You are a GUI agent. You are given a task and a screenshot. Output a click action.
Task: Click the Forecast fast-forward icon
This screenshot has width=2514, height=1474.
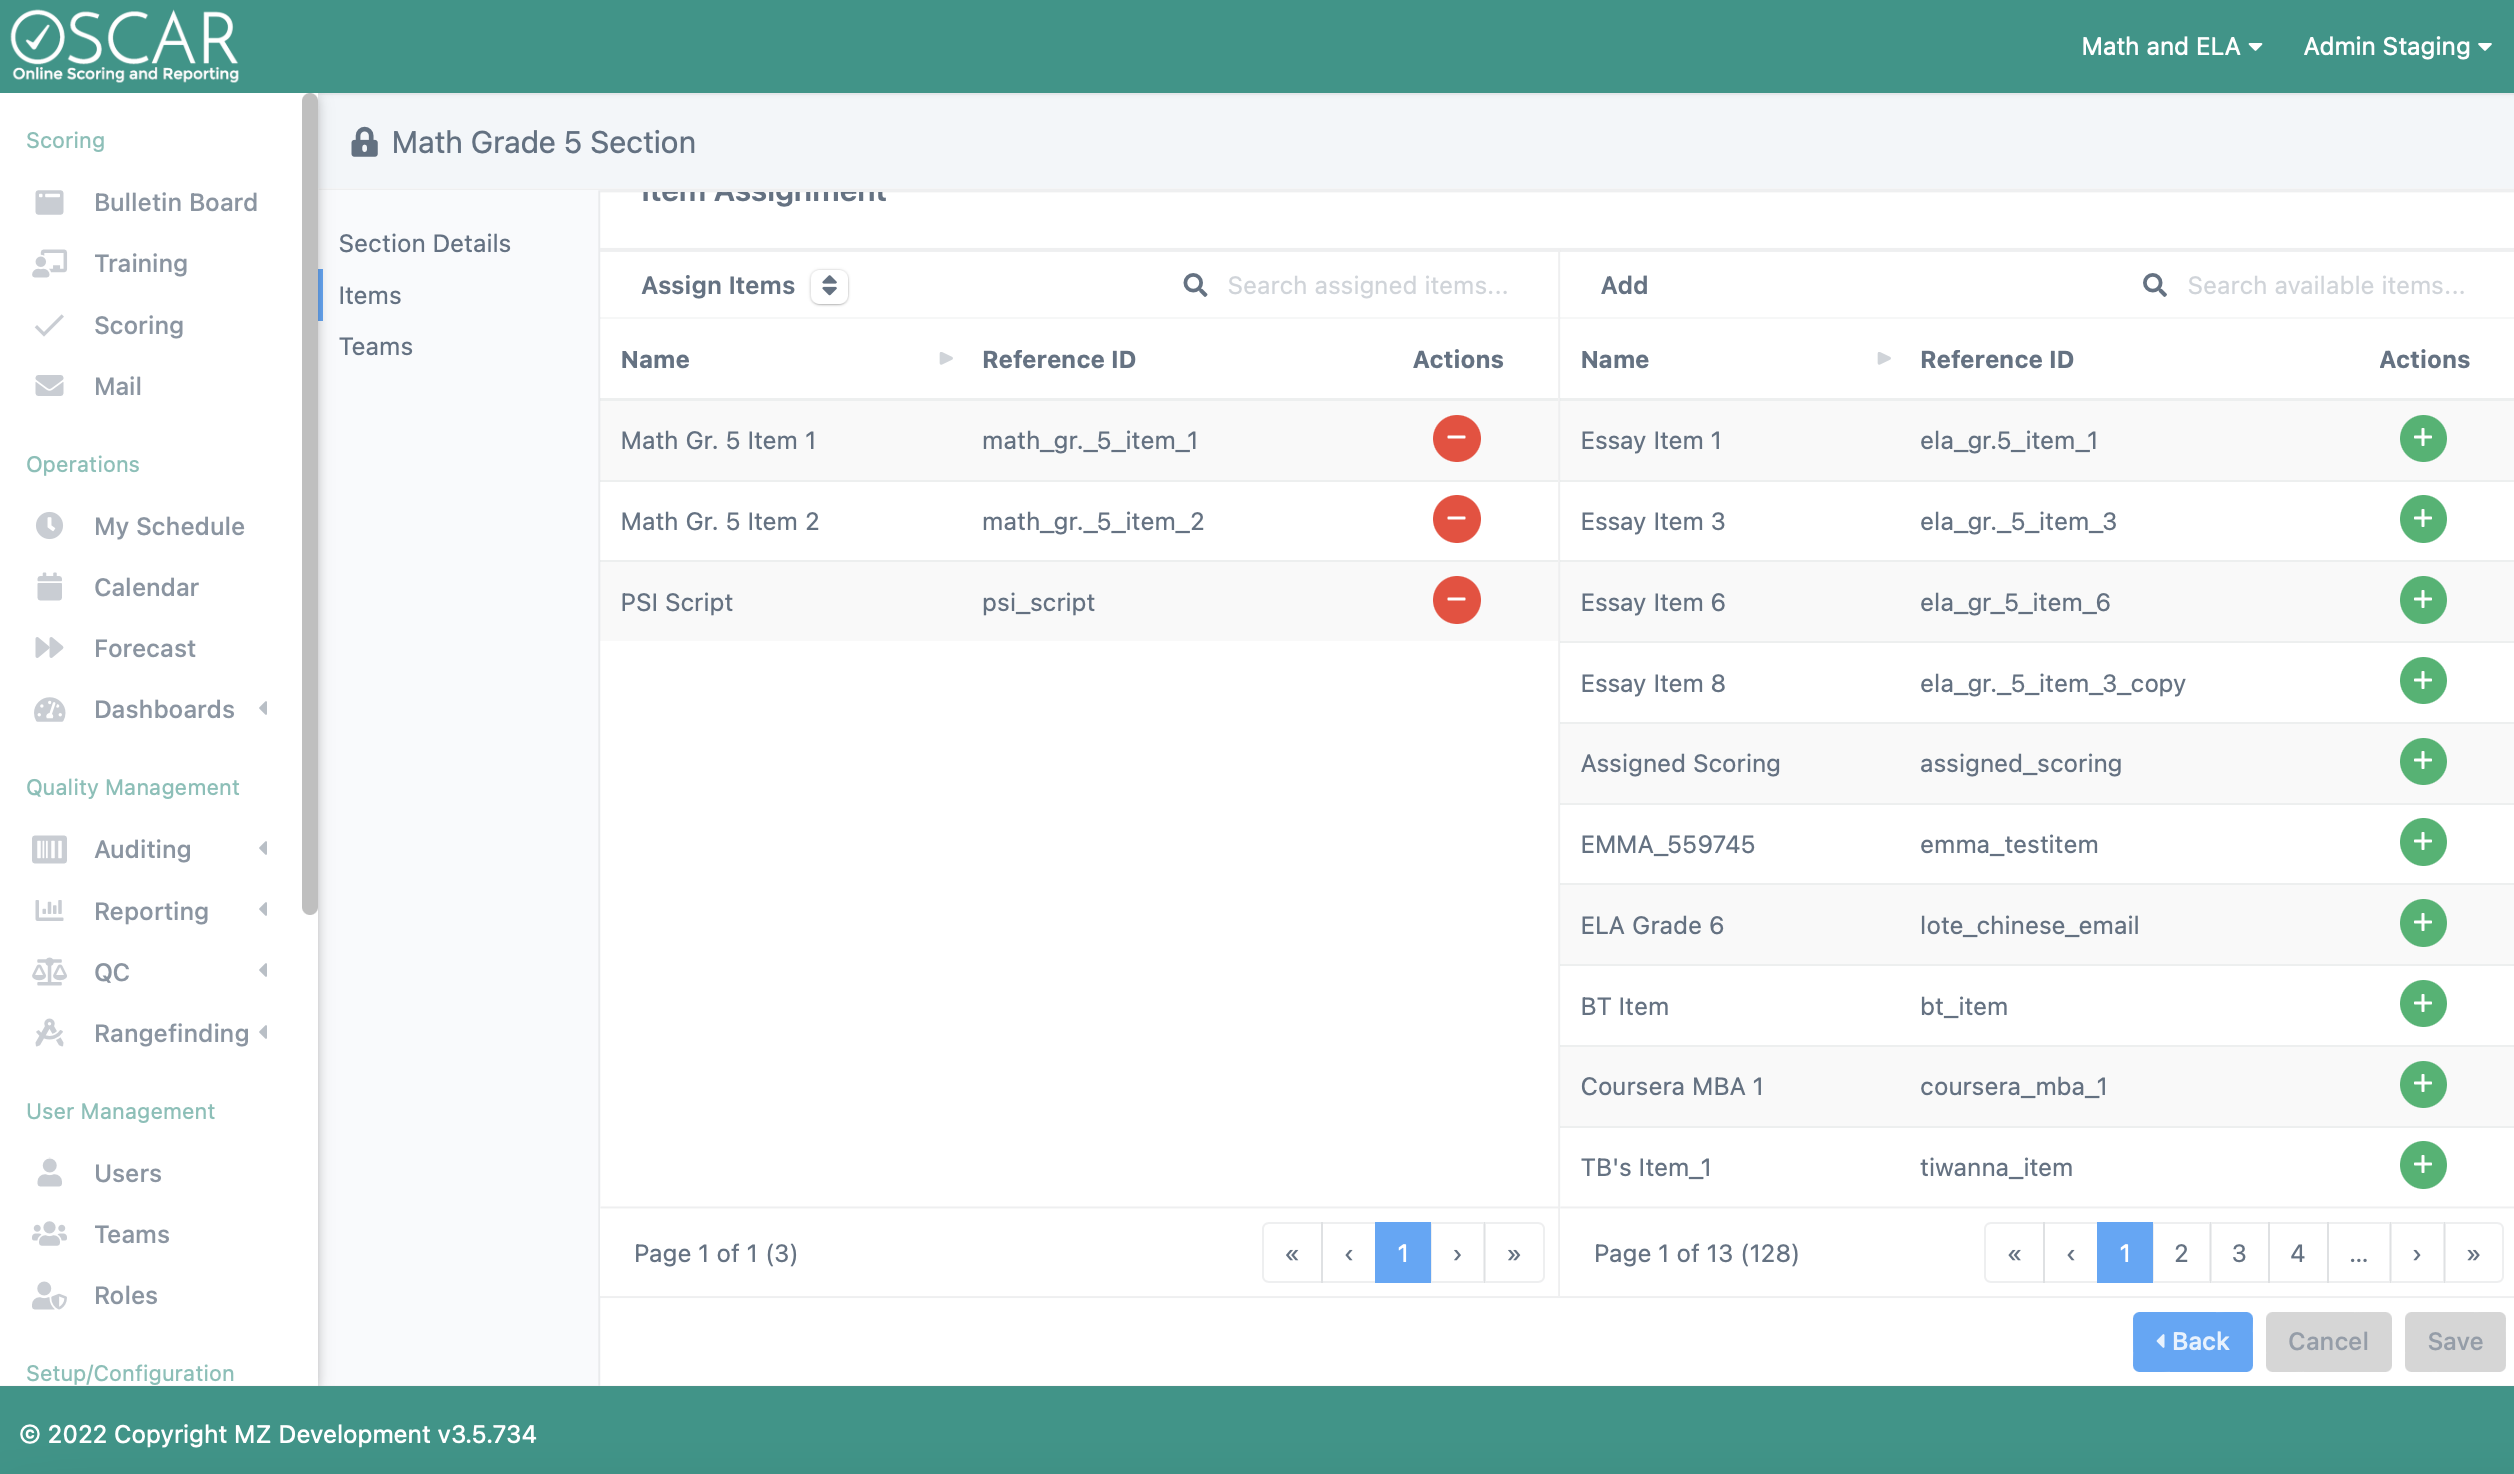49,647
